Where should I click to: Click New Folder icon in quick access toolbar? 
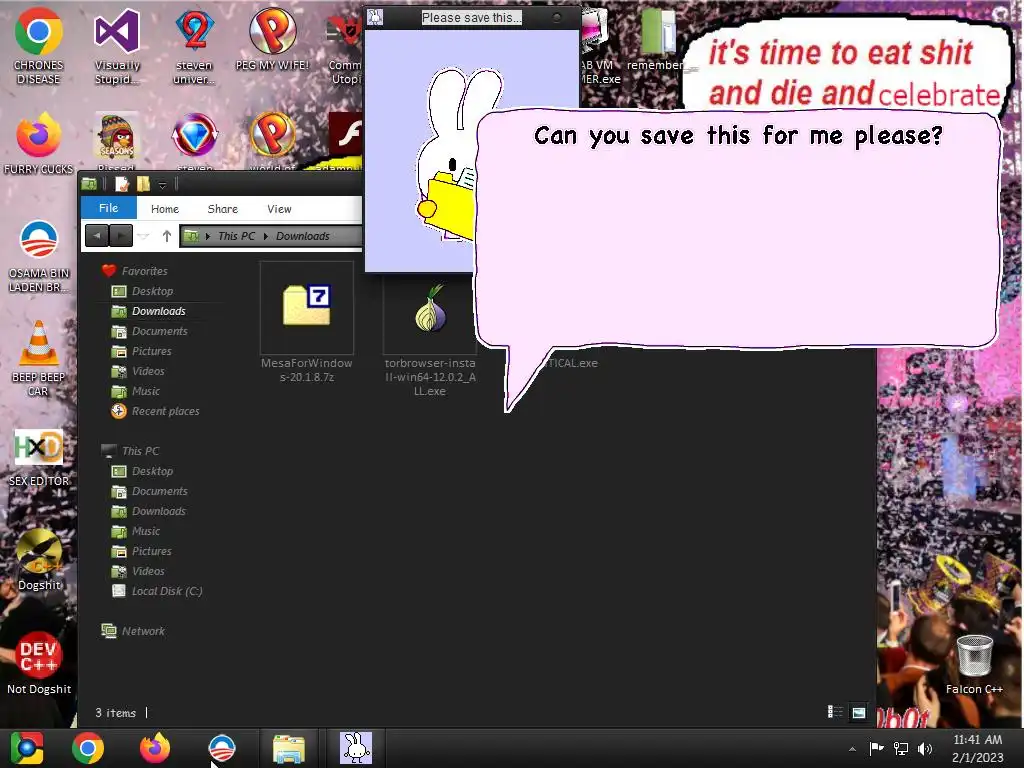143,184
